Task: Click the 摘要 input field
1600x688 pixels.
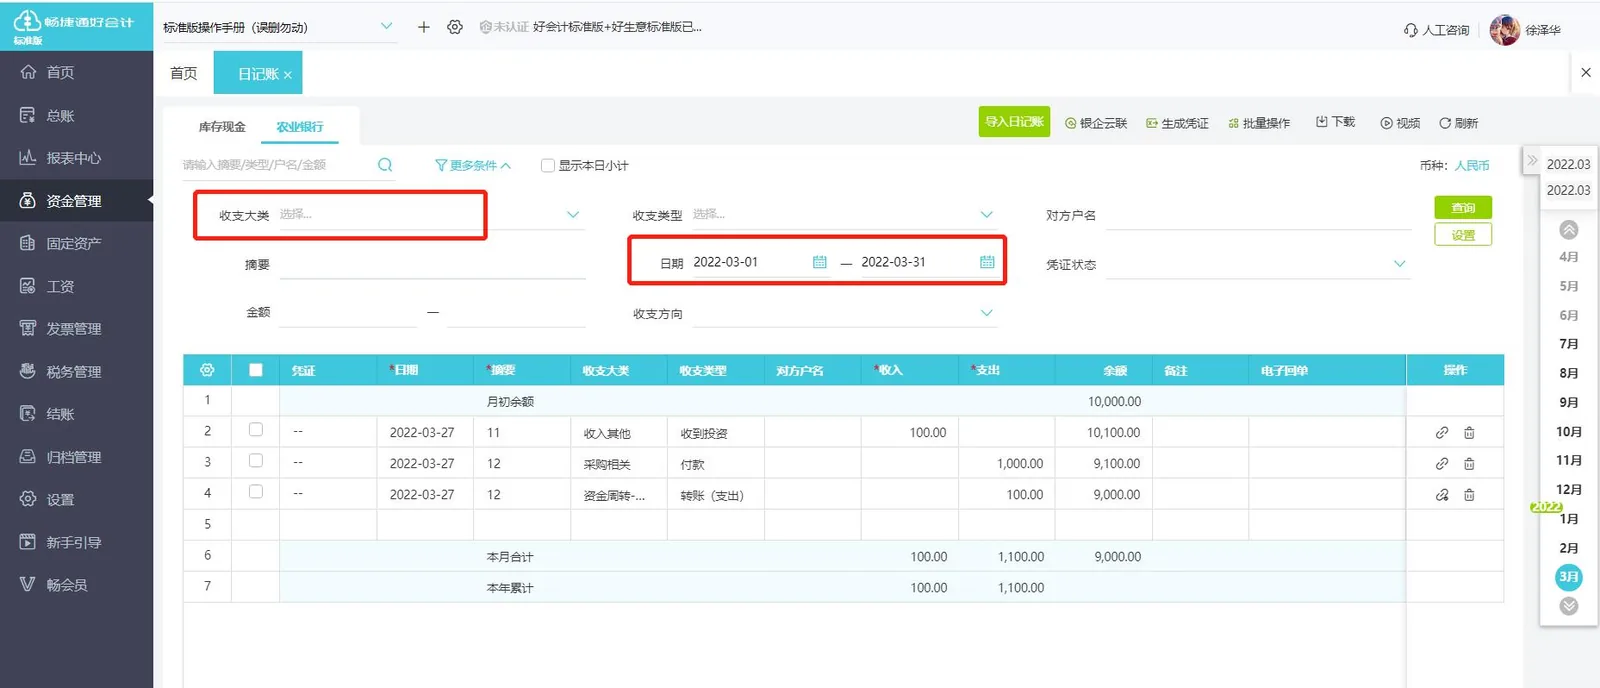Action: (x=431, y=264)
